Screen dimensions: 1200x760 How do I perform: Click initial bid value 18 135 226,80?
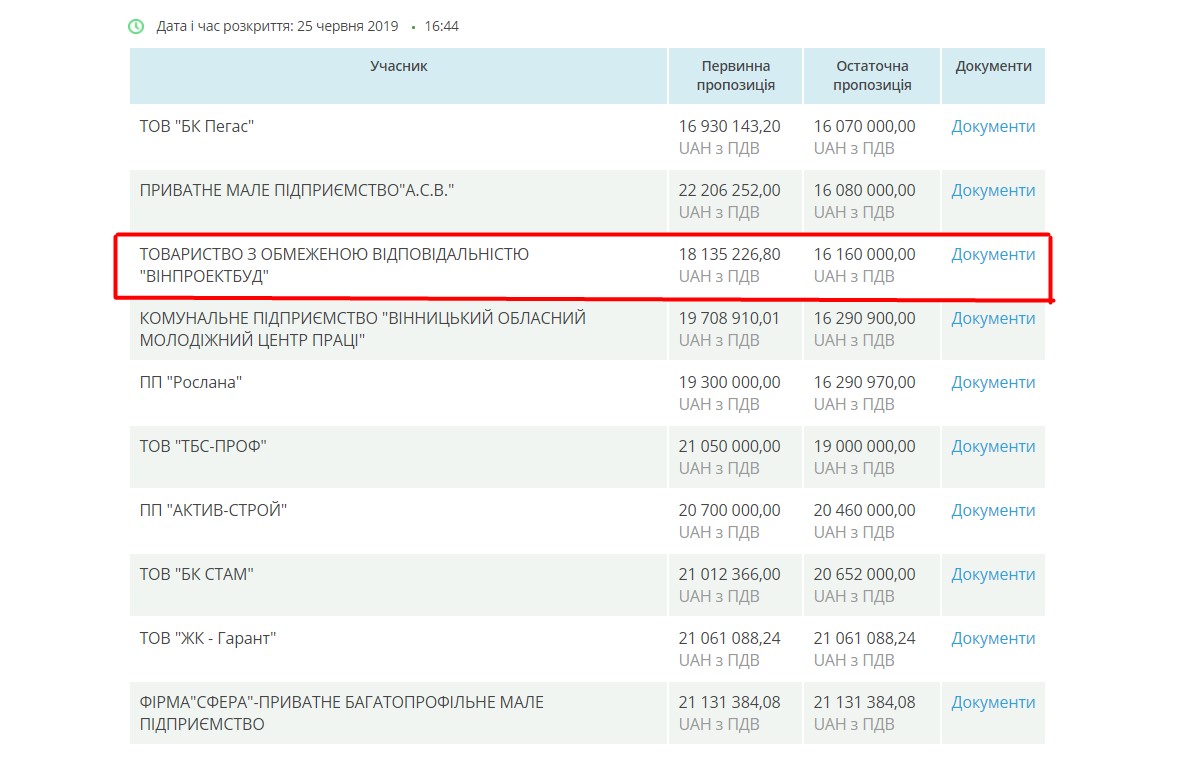[730, 255]
